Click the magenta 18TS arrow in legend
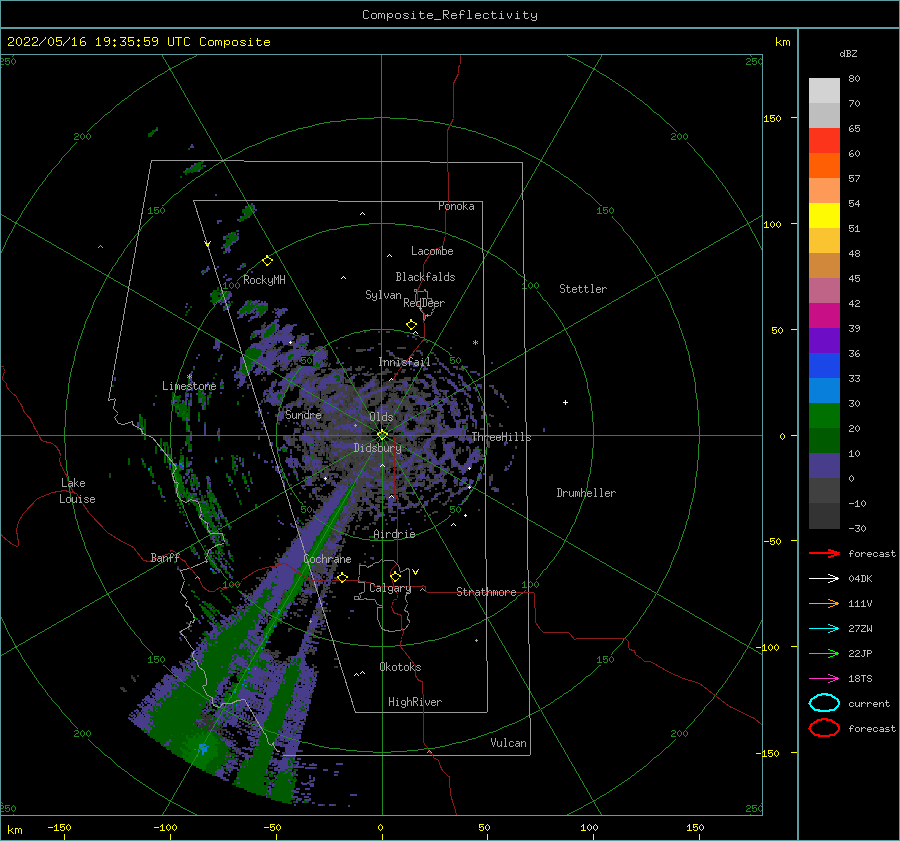900x841 pixels. coord(824,679)
